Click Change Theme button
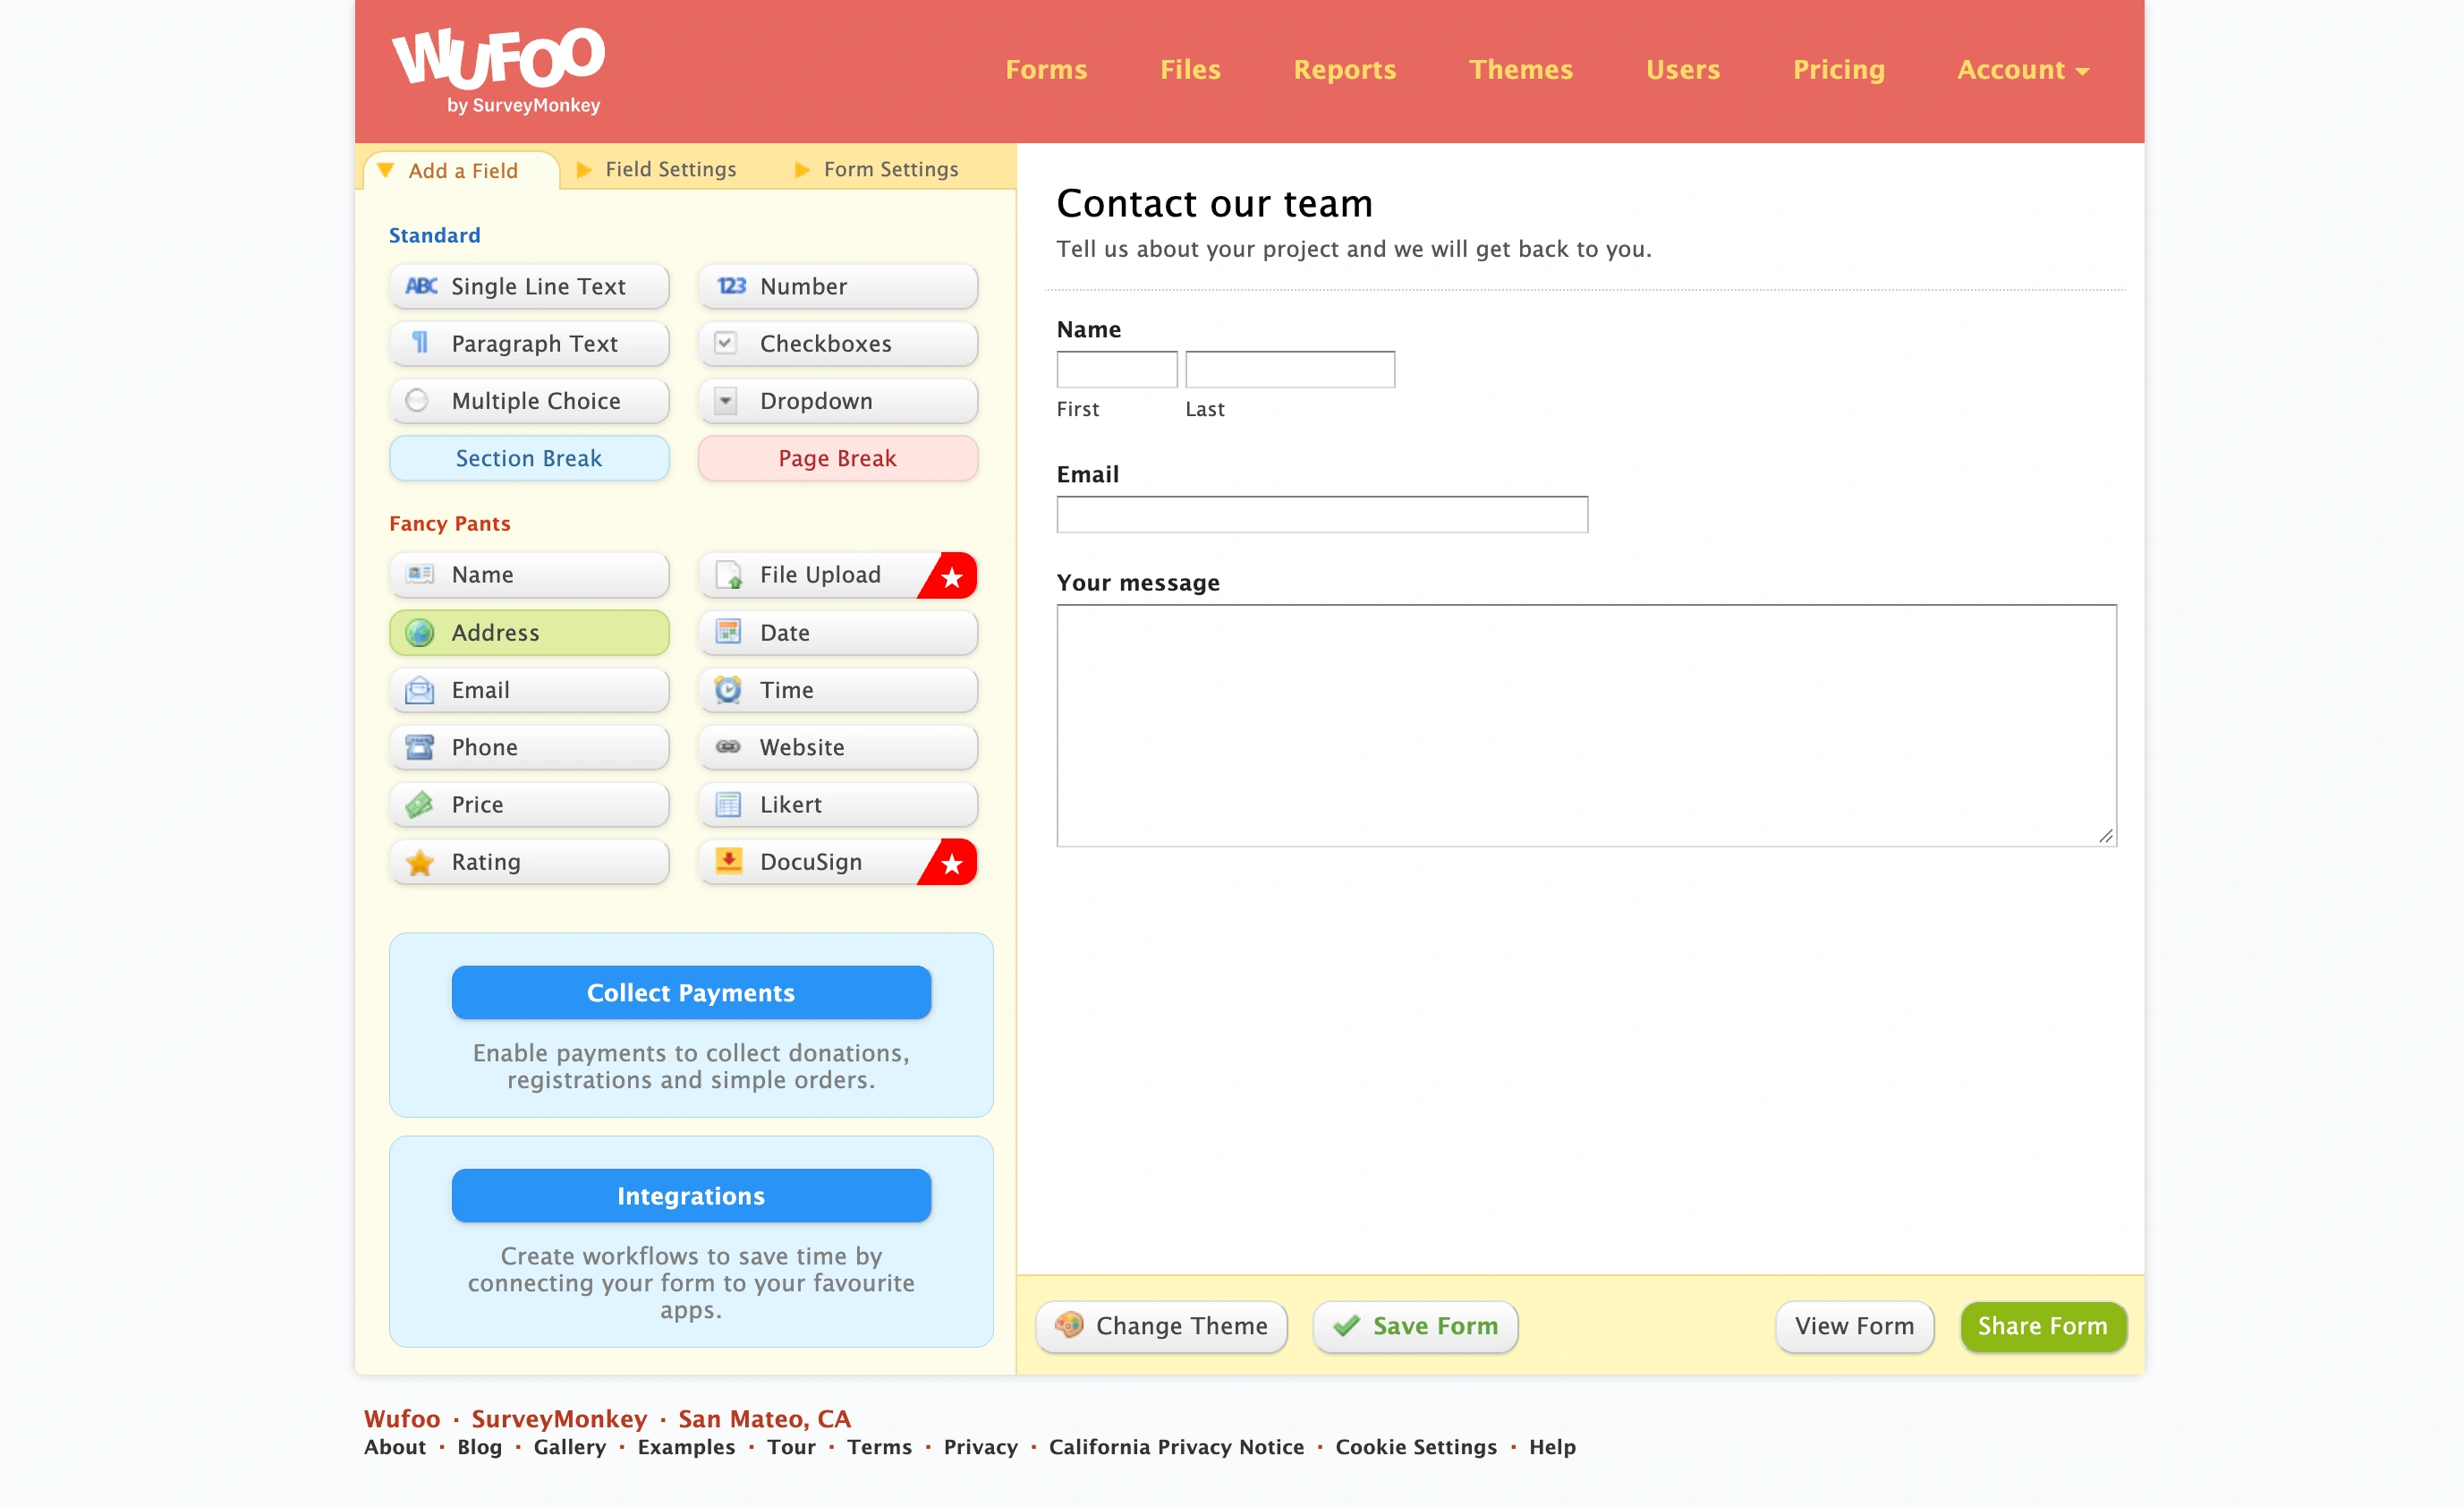 click(1162, 1326)
